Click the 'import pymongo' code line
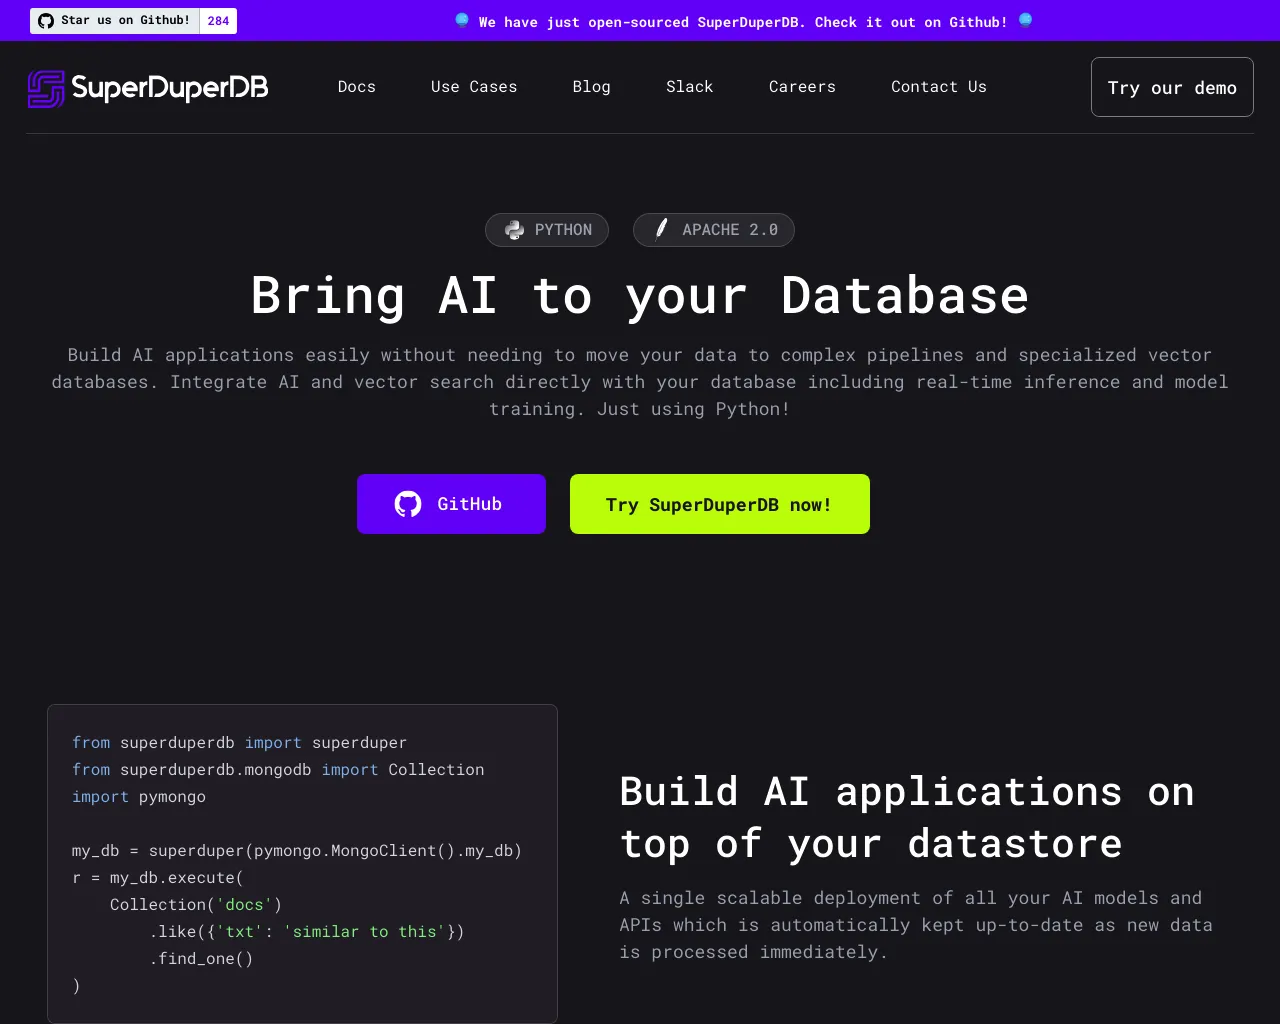The image size is (1280, 1024). click(139, 796)
